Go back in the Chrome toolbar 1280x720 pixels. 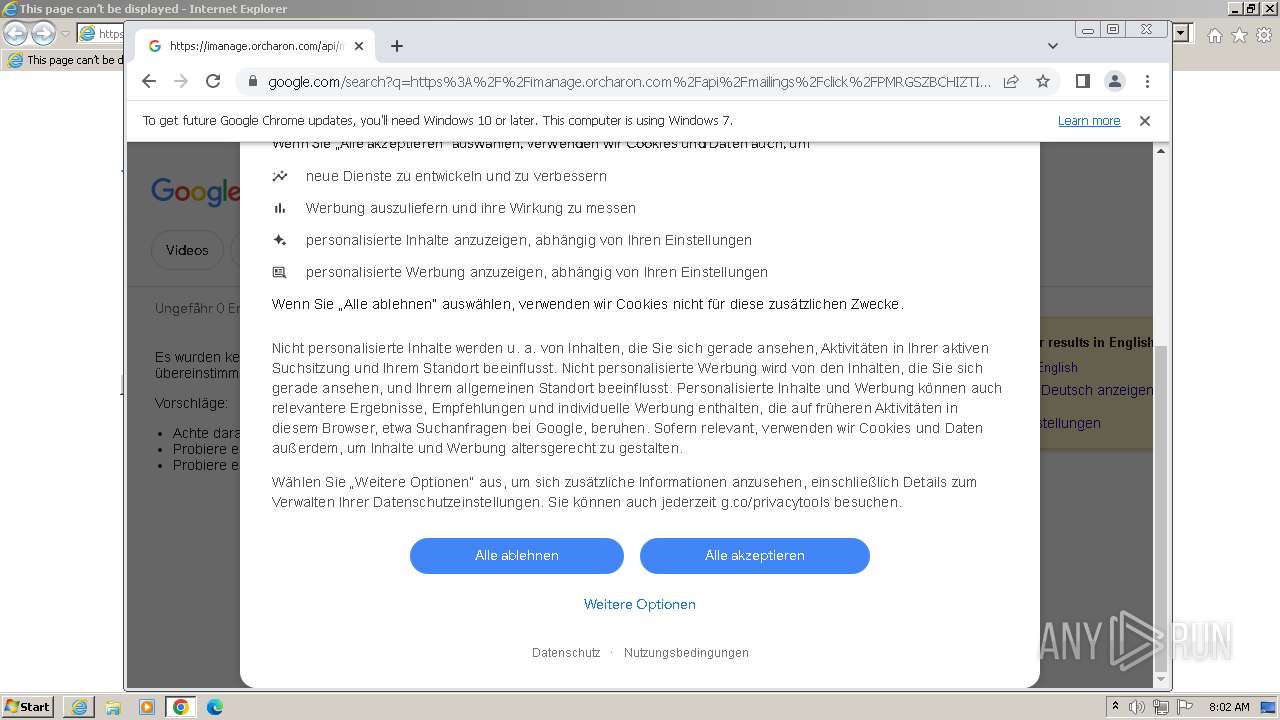coord(149,81)
